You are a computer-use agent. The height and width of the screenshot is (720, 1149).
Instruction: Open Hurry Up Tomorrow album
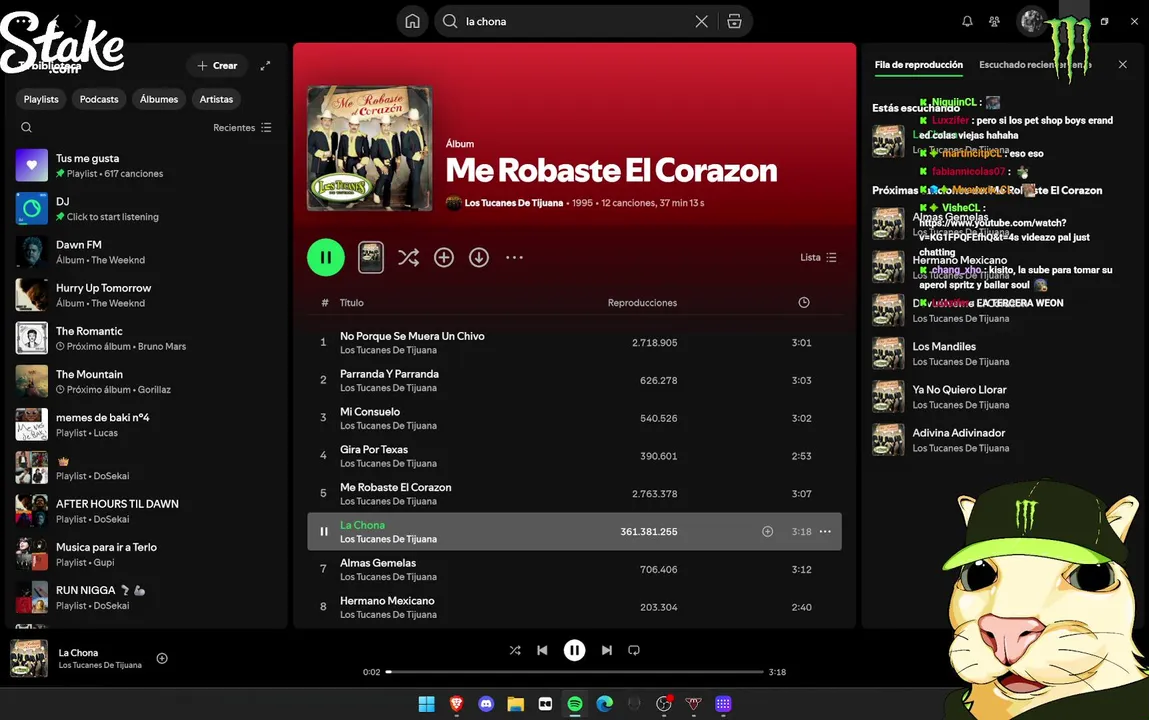(x=147, y=295)
